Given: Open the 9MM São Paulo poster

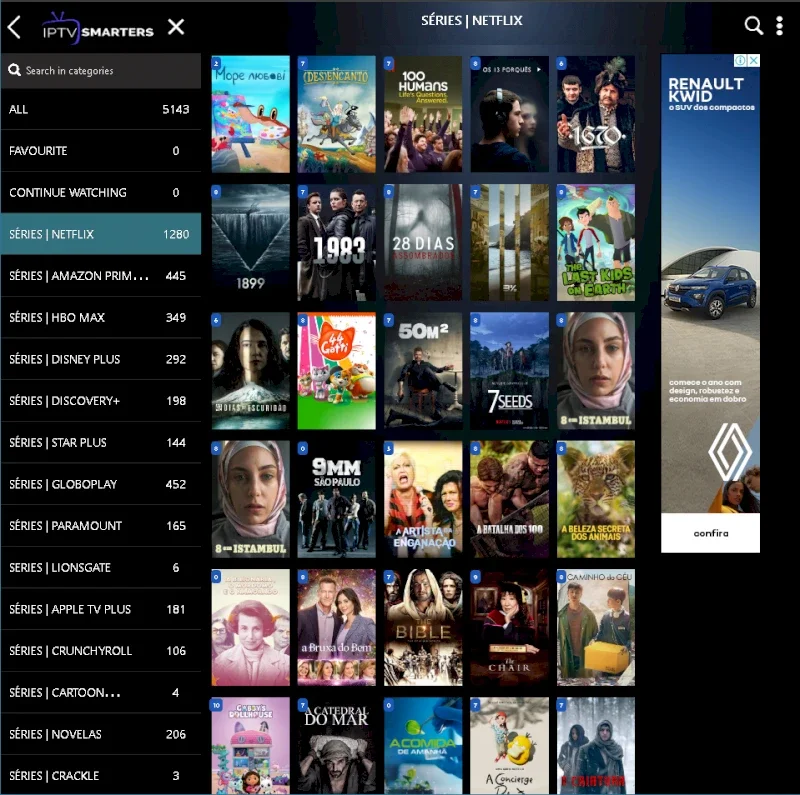Looking at the screenshot, I should (337, 499).
